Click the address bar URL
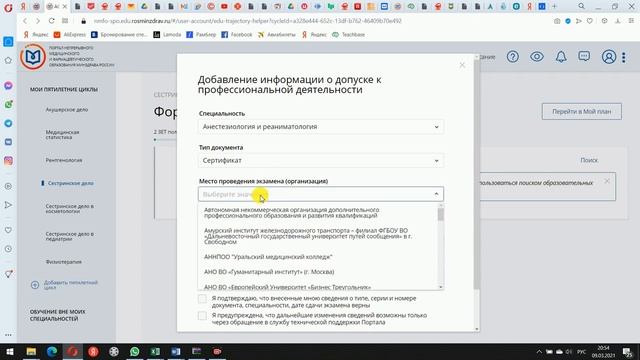640x360 pixels. click(x=247, y=21)
